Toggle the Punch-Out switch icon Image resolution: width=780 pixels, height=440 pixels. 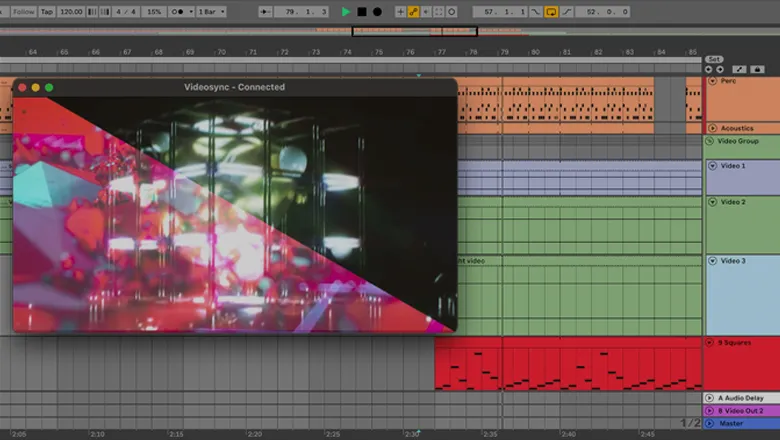click(x=567, y=11)
